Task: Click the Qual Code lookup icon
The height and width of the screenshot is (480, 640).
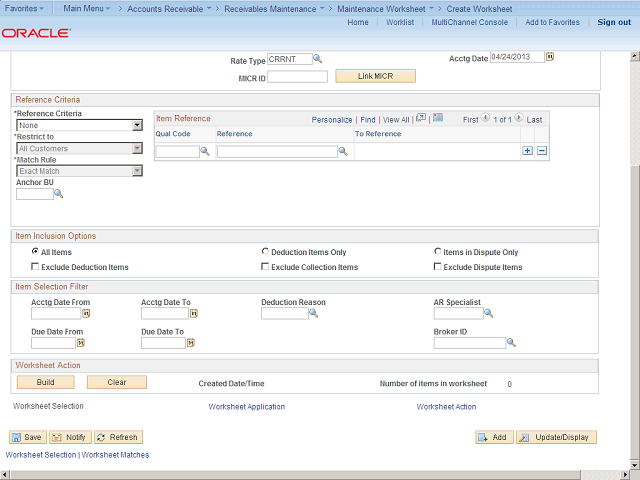Action: pos(205,151)
